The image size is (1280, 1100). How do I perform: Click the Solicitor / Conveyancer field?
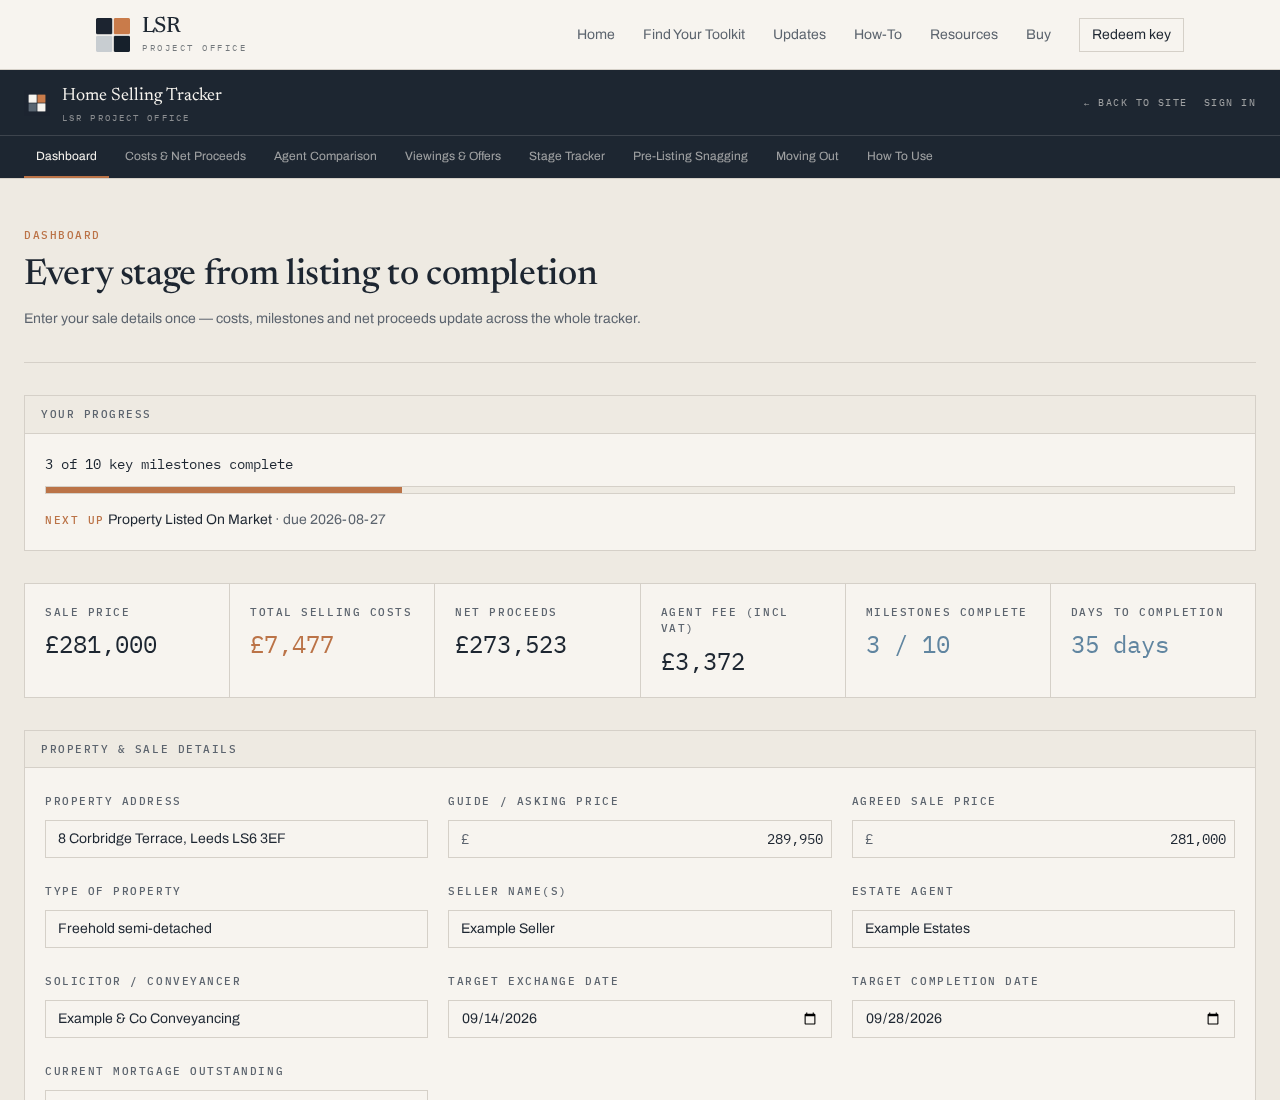(x=236, y=1019)
